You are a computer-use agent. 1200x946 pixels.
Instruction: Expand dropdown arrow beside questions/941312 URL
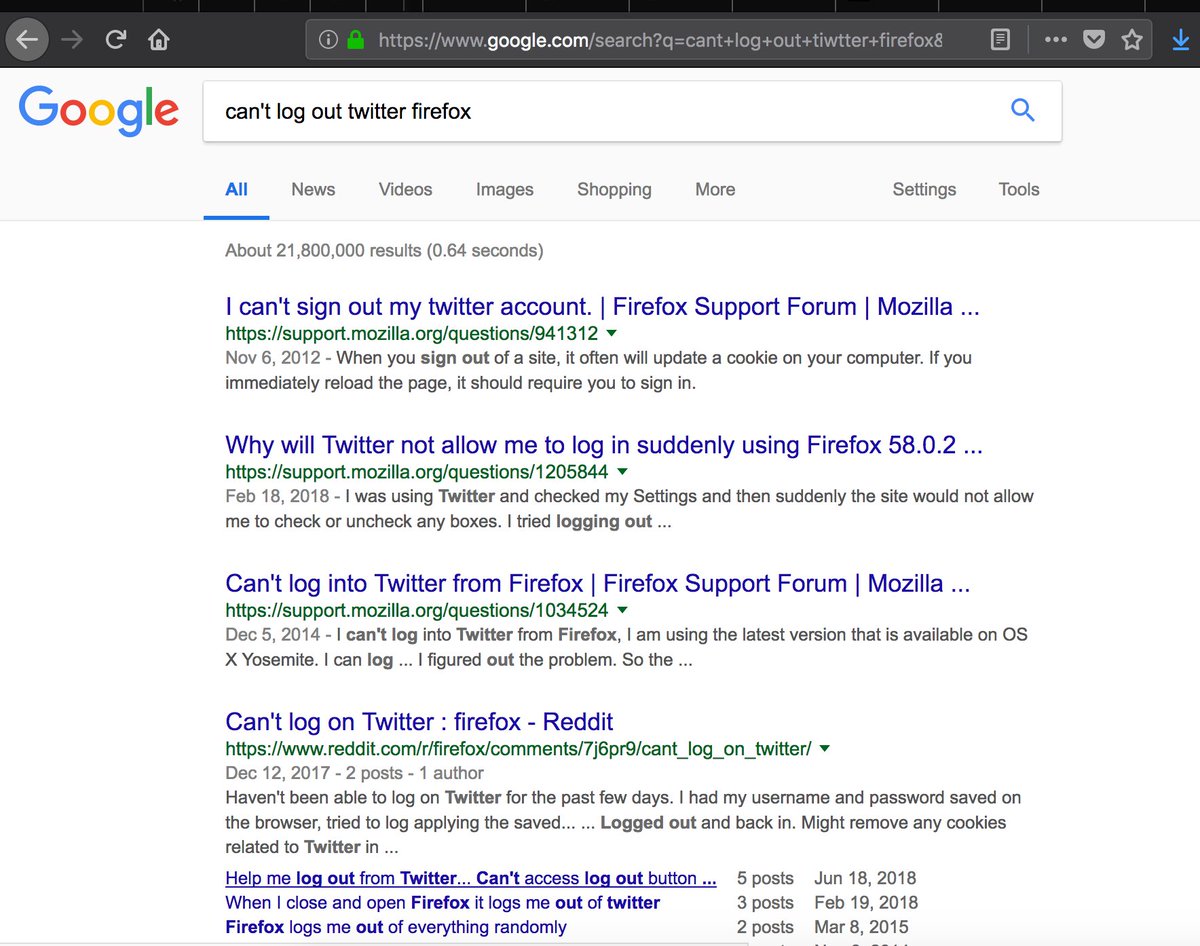click(612, 333)
